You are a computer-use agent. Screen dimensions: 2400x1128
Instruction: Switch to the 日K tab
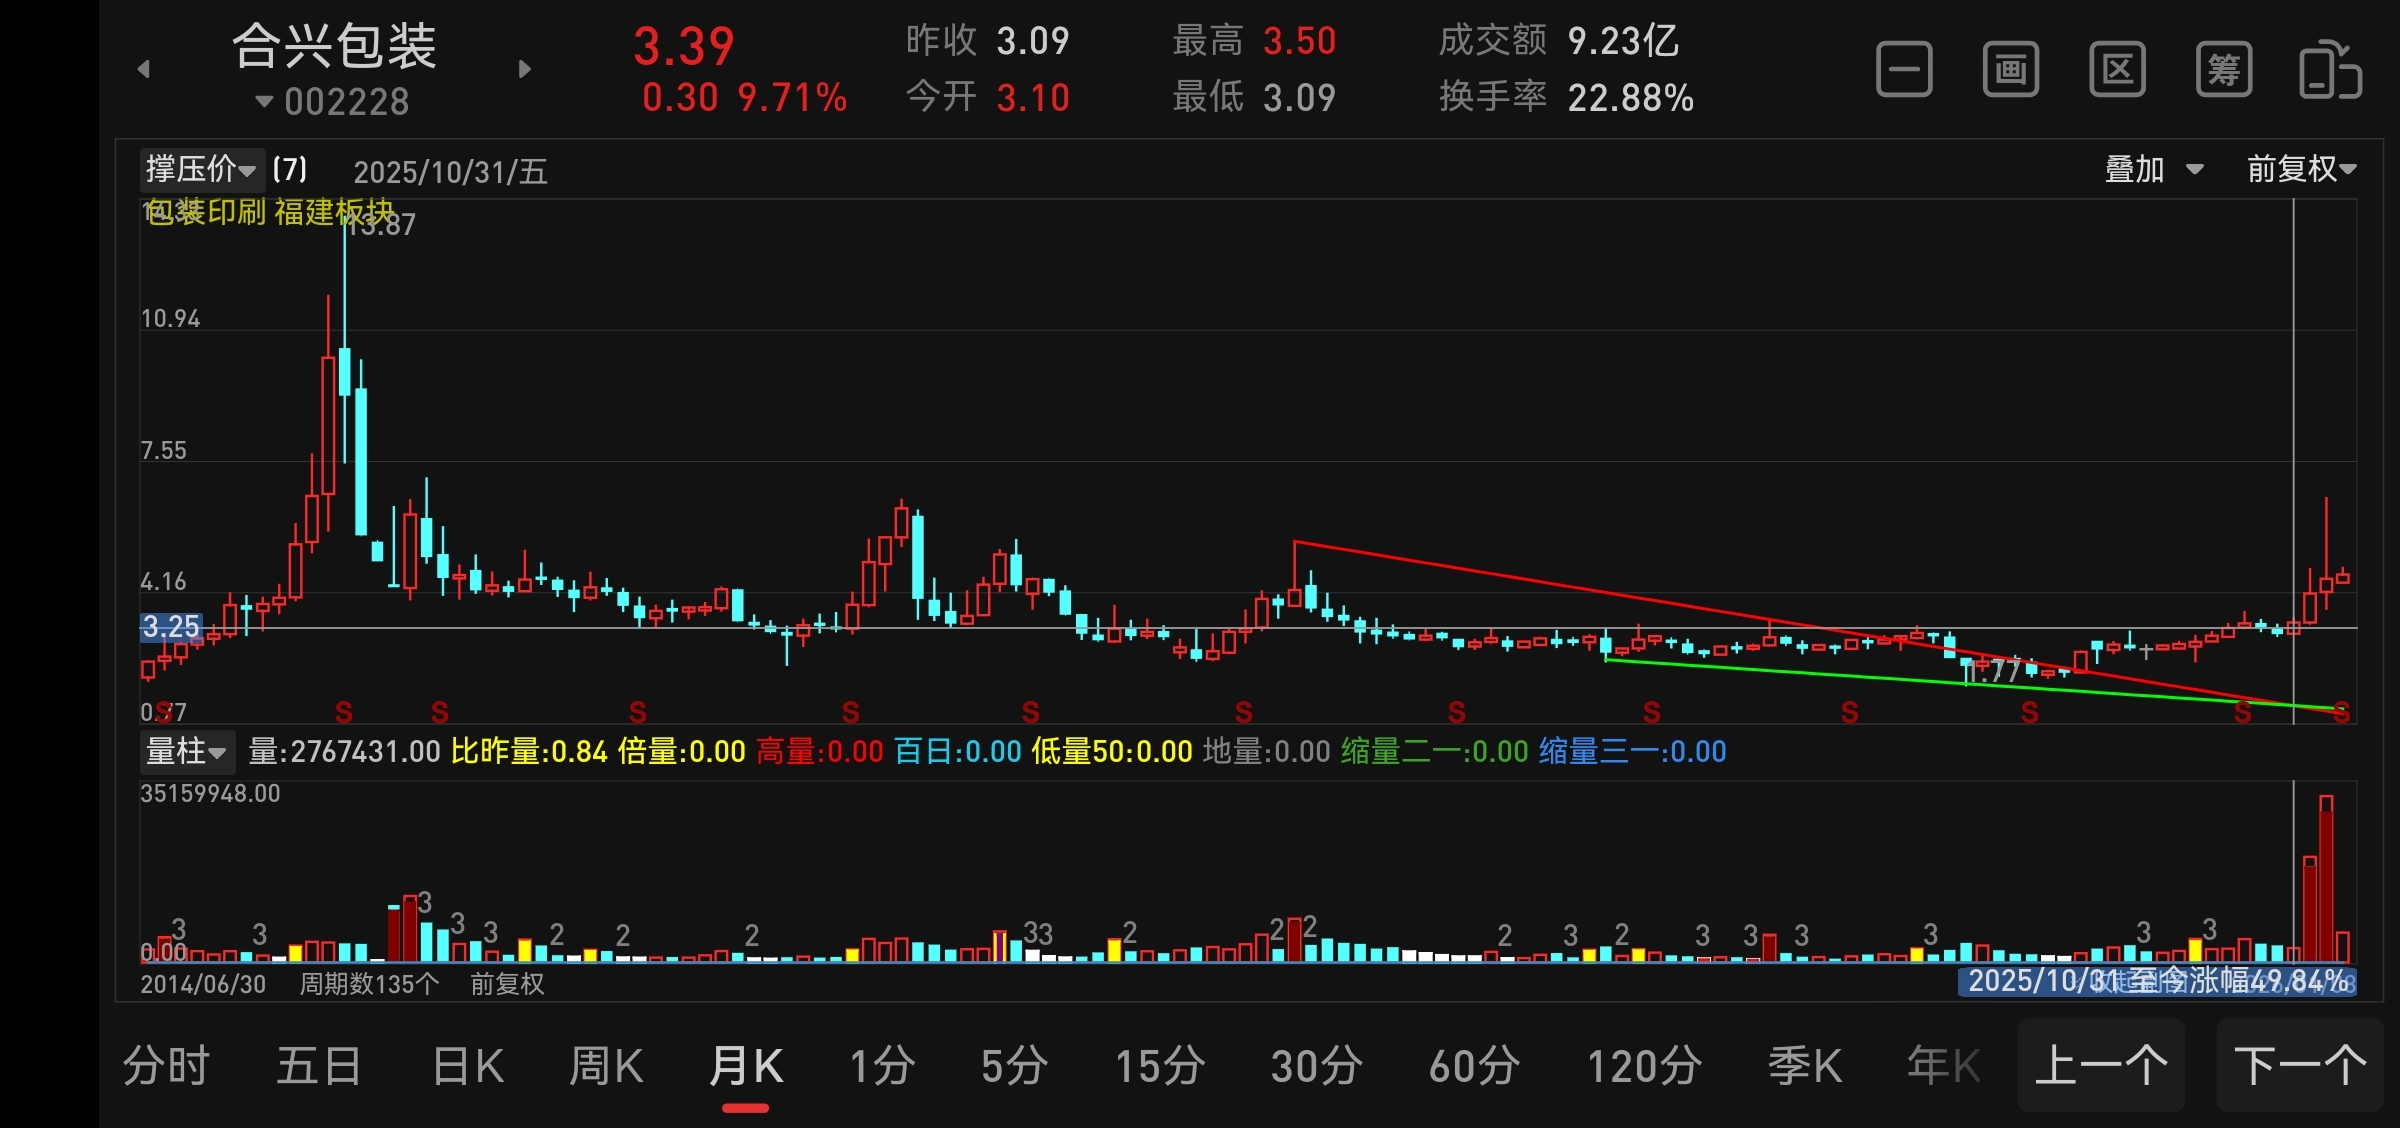tap(468, 1066)
